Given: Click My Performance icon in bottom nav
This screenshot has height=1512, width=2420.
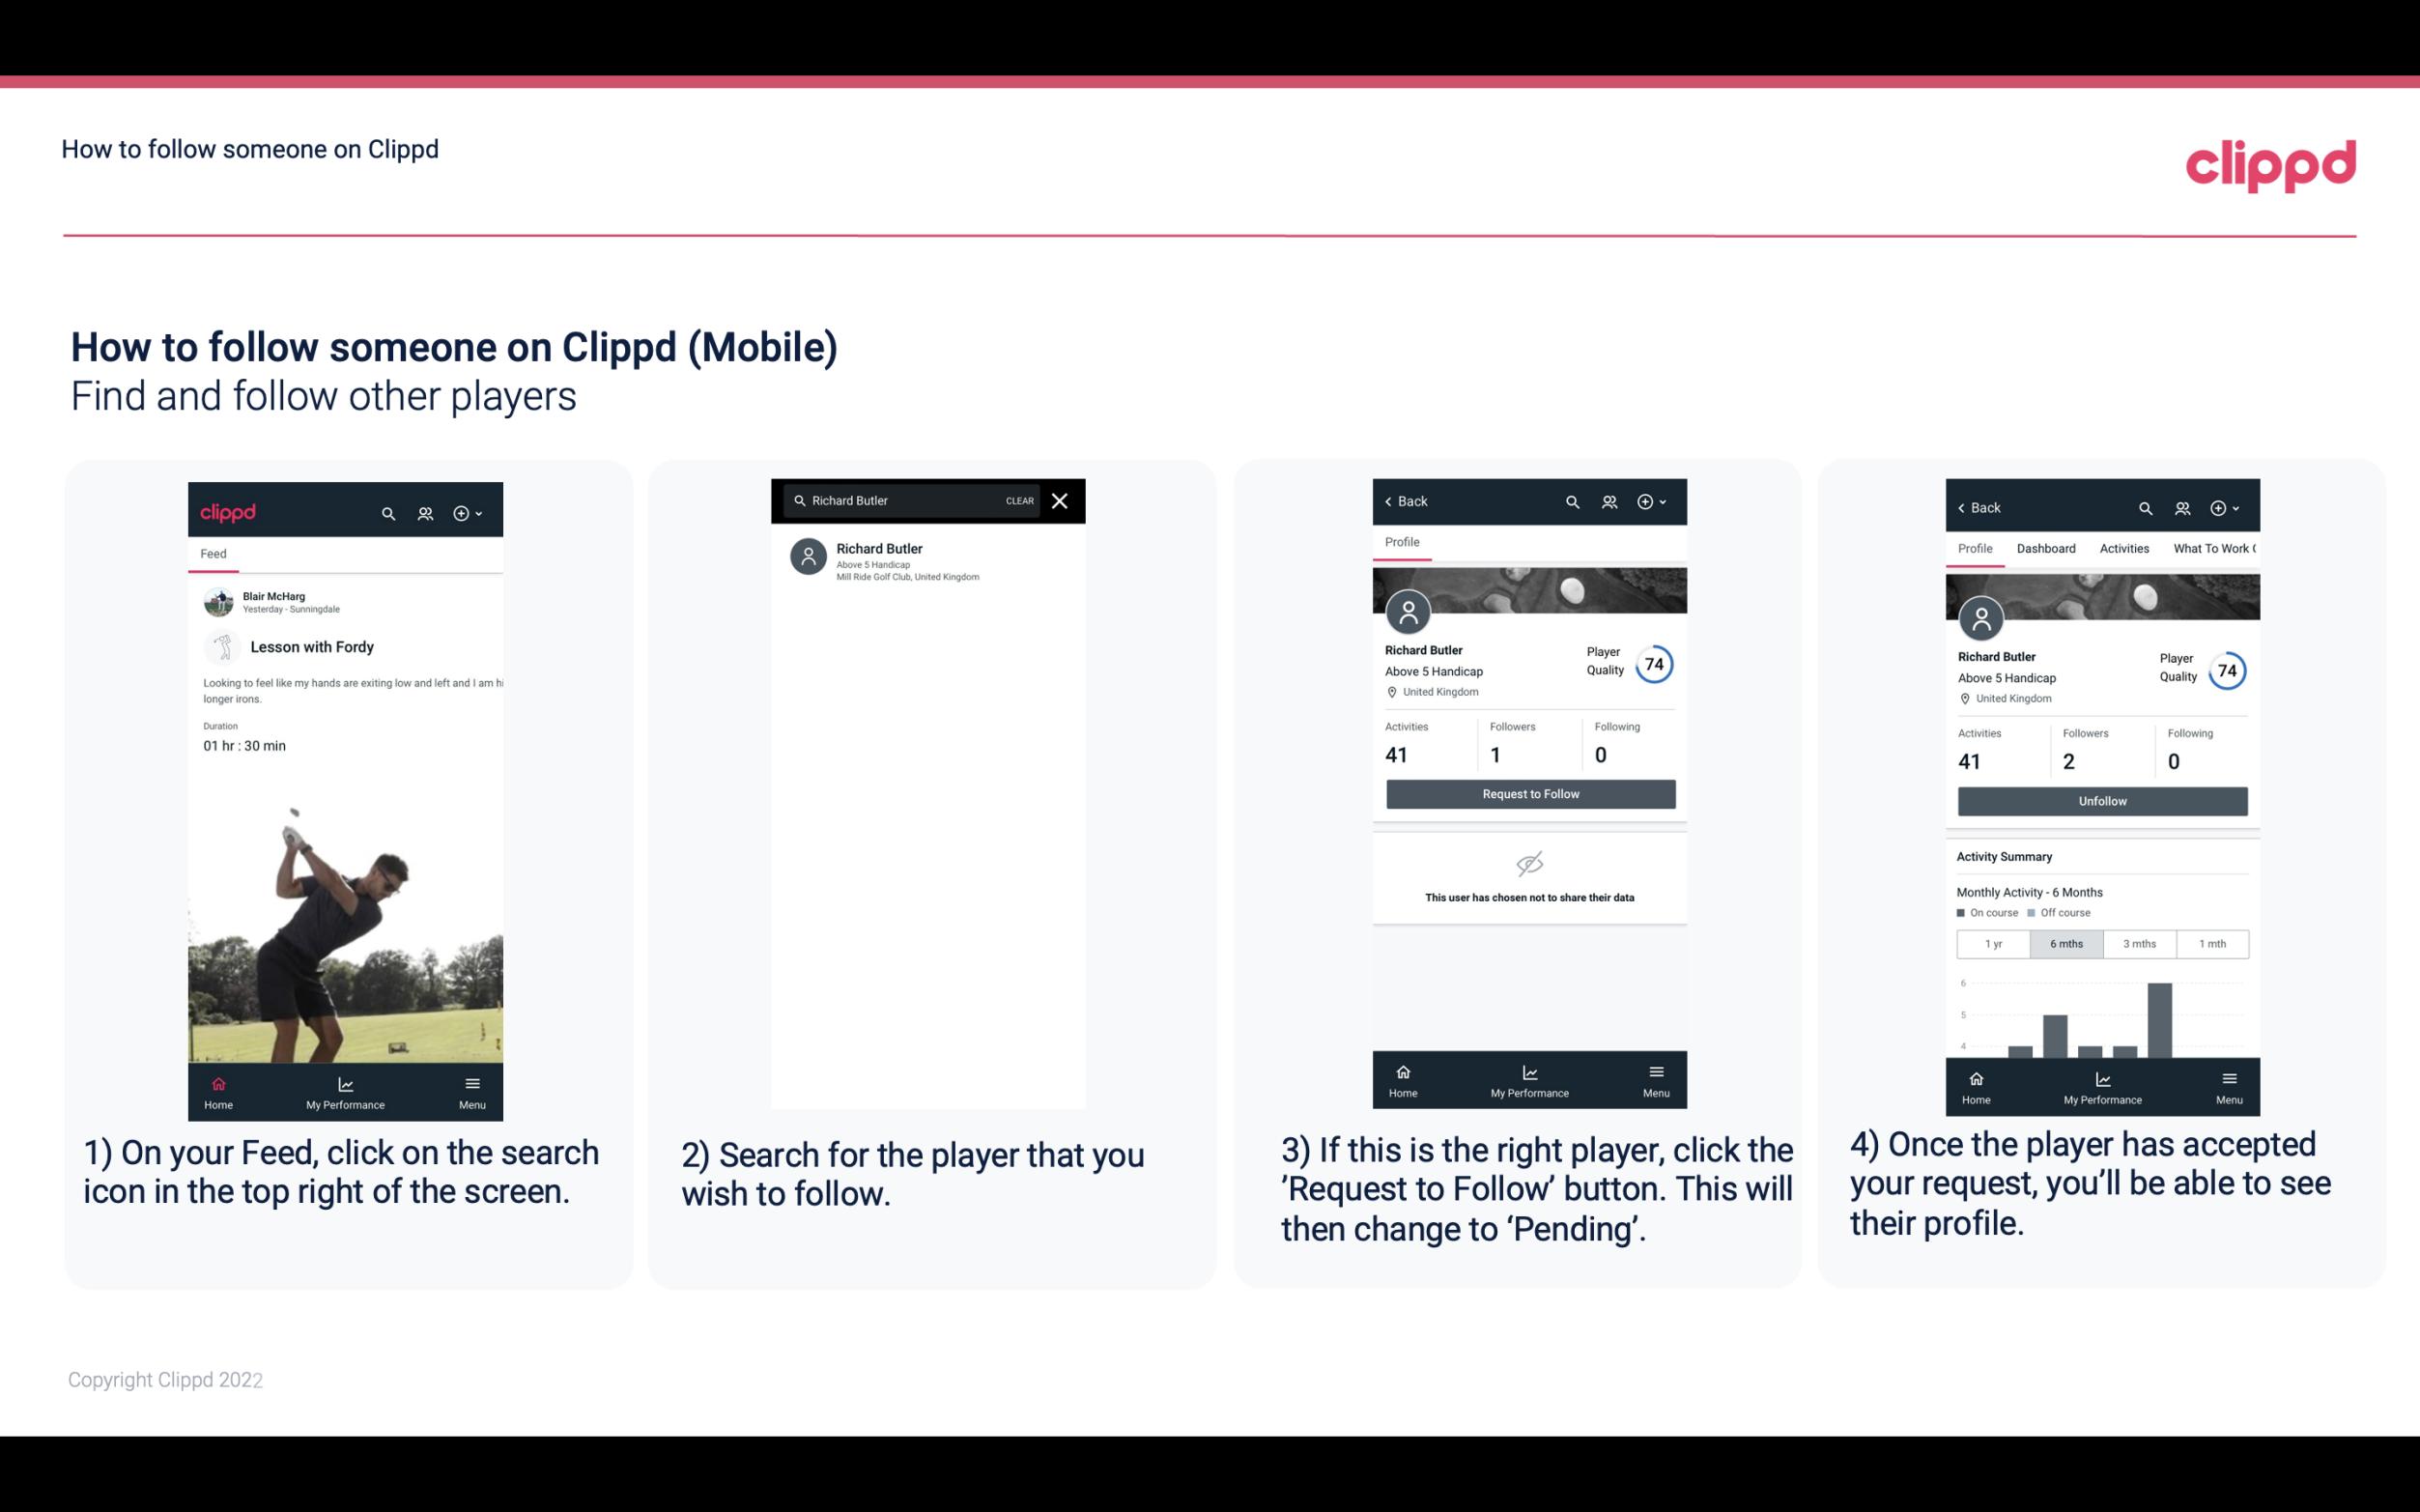Looking at the screenshot, I should tap(345, 1080).
